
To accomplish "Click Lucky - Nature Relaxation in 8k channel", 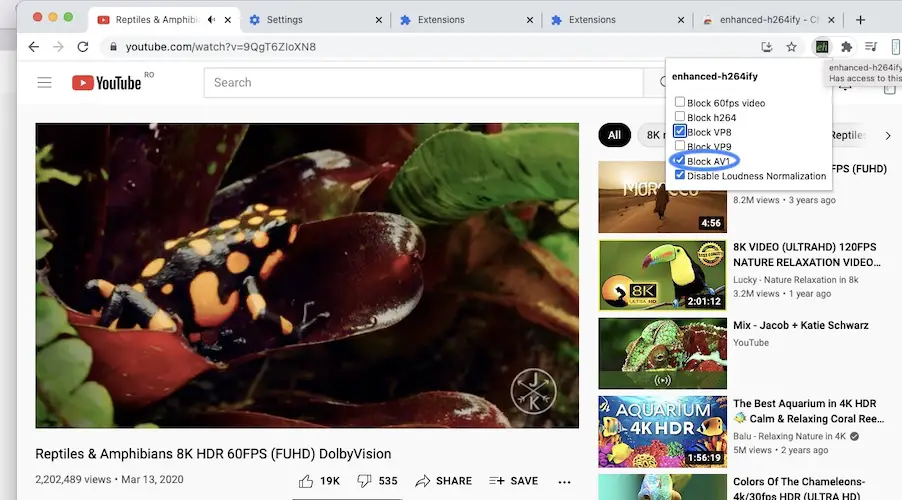I will (x=796, y=280).
